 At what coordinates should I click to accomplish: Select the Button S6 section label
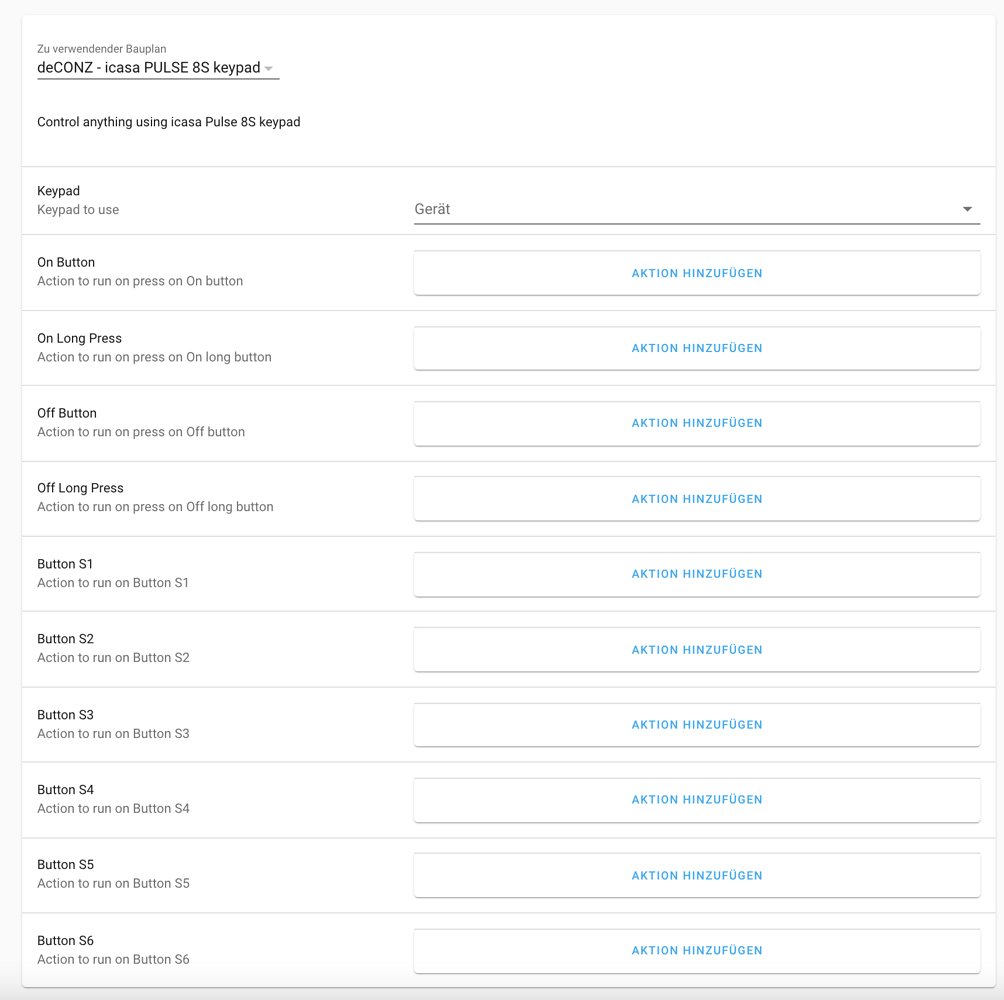(x=65, y=940)
